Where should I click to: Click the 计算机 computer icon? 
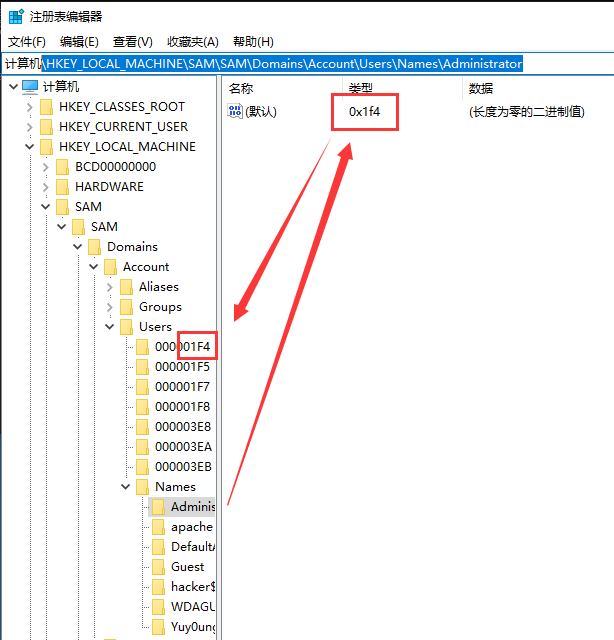pos(30,87)
